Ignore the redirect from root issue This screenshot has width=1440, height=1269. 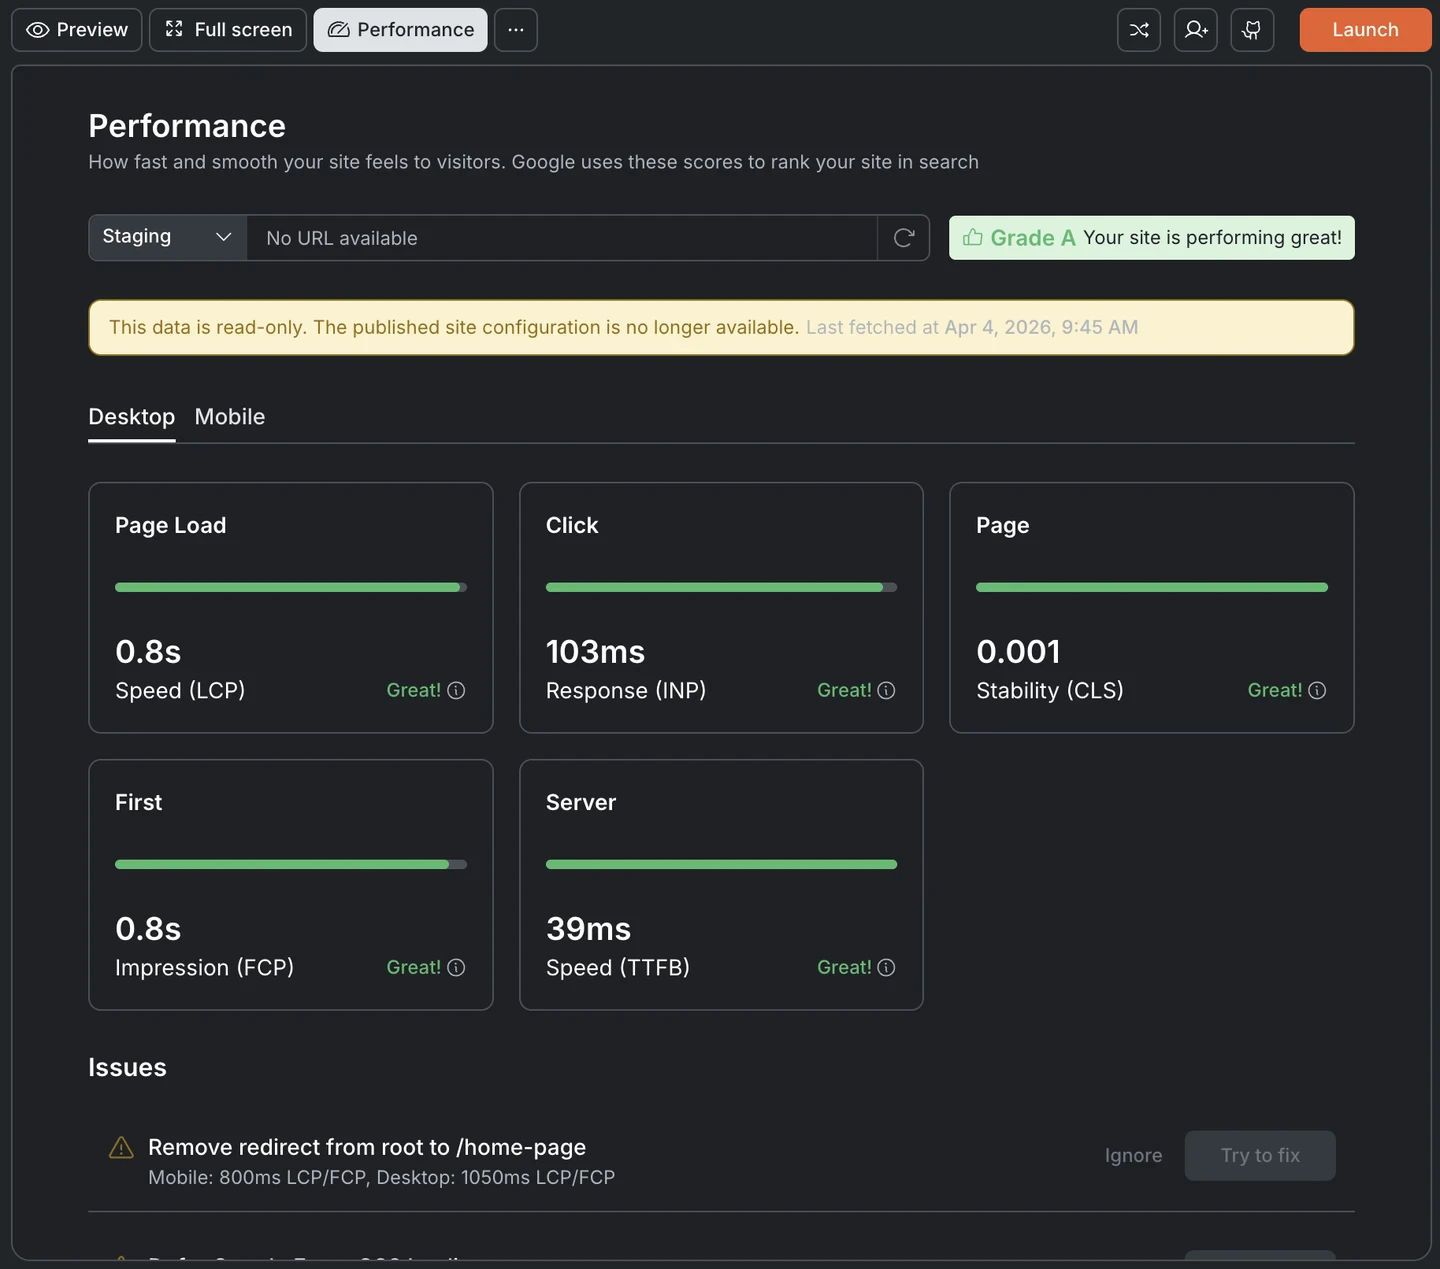1133,1155
